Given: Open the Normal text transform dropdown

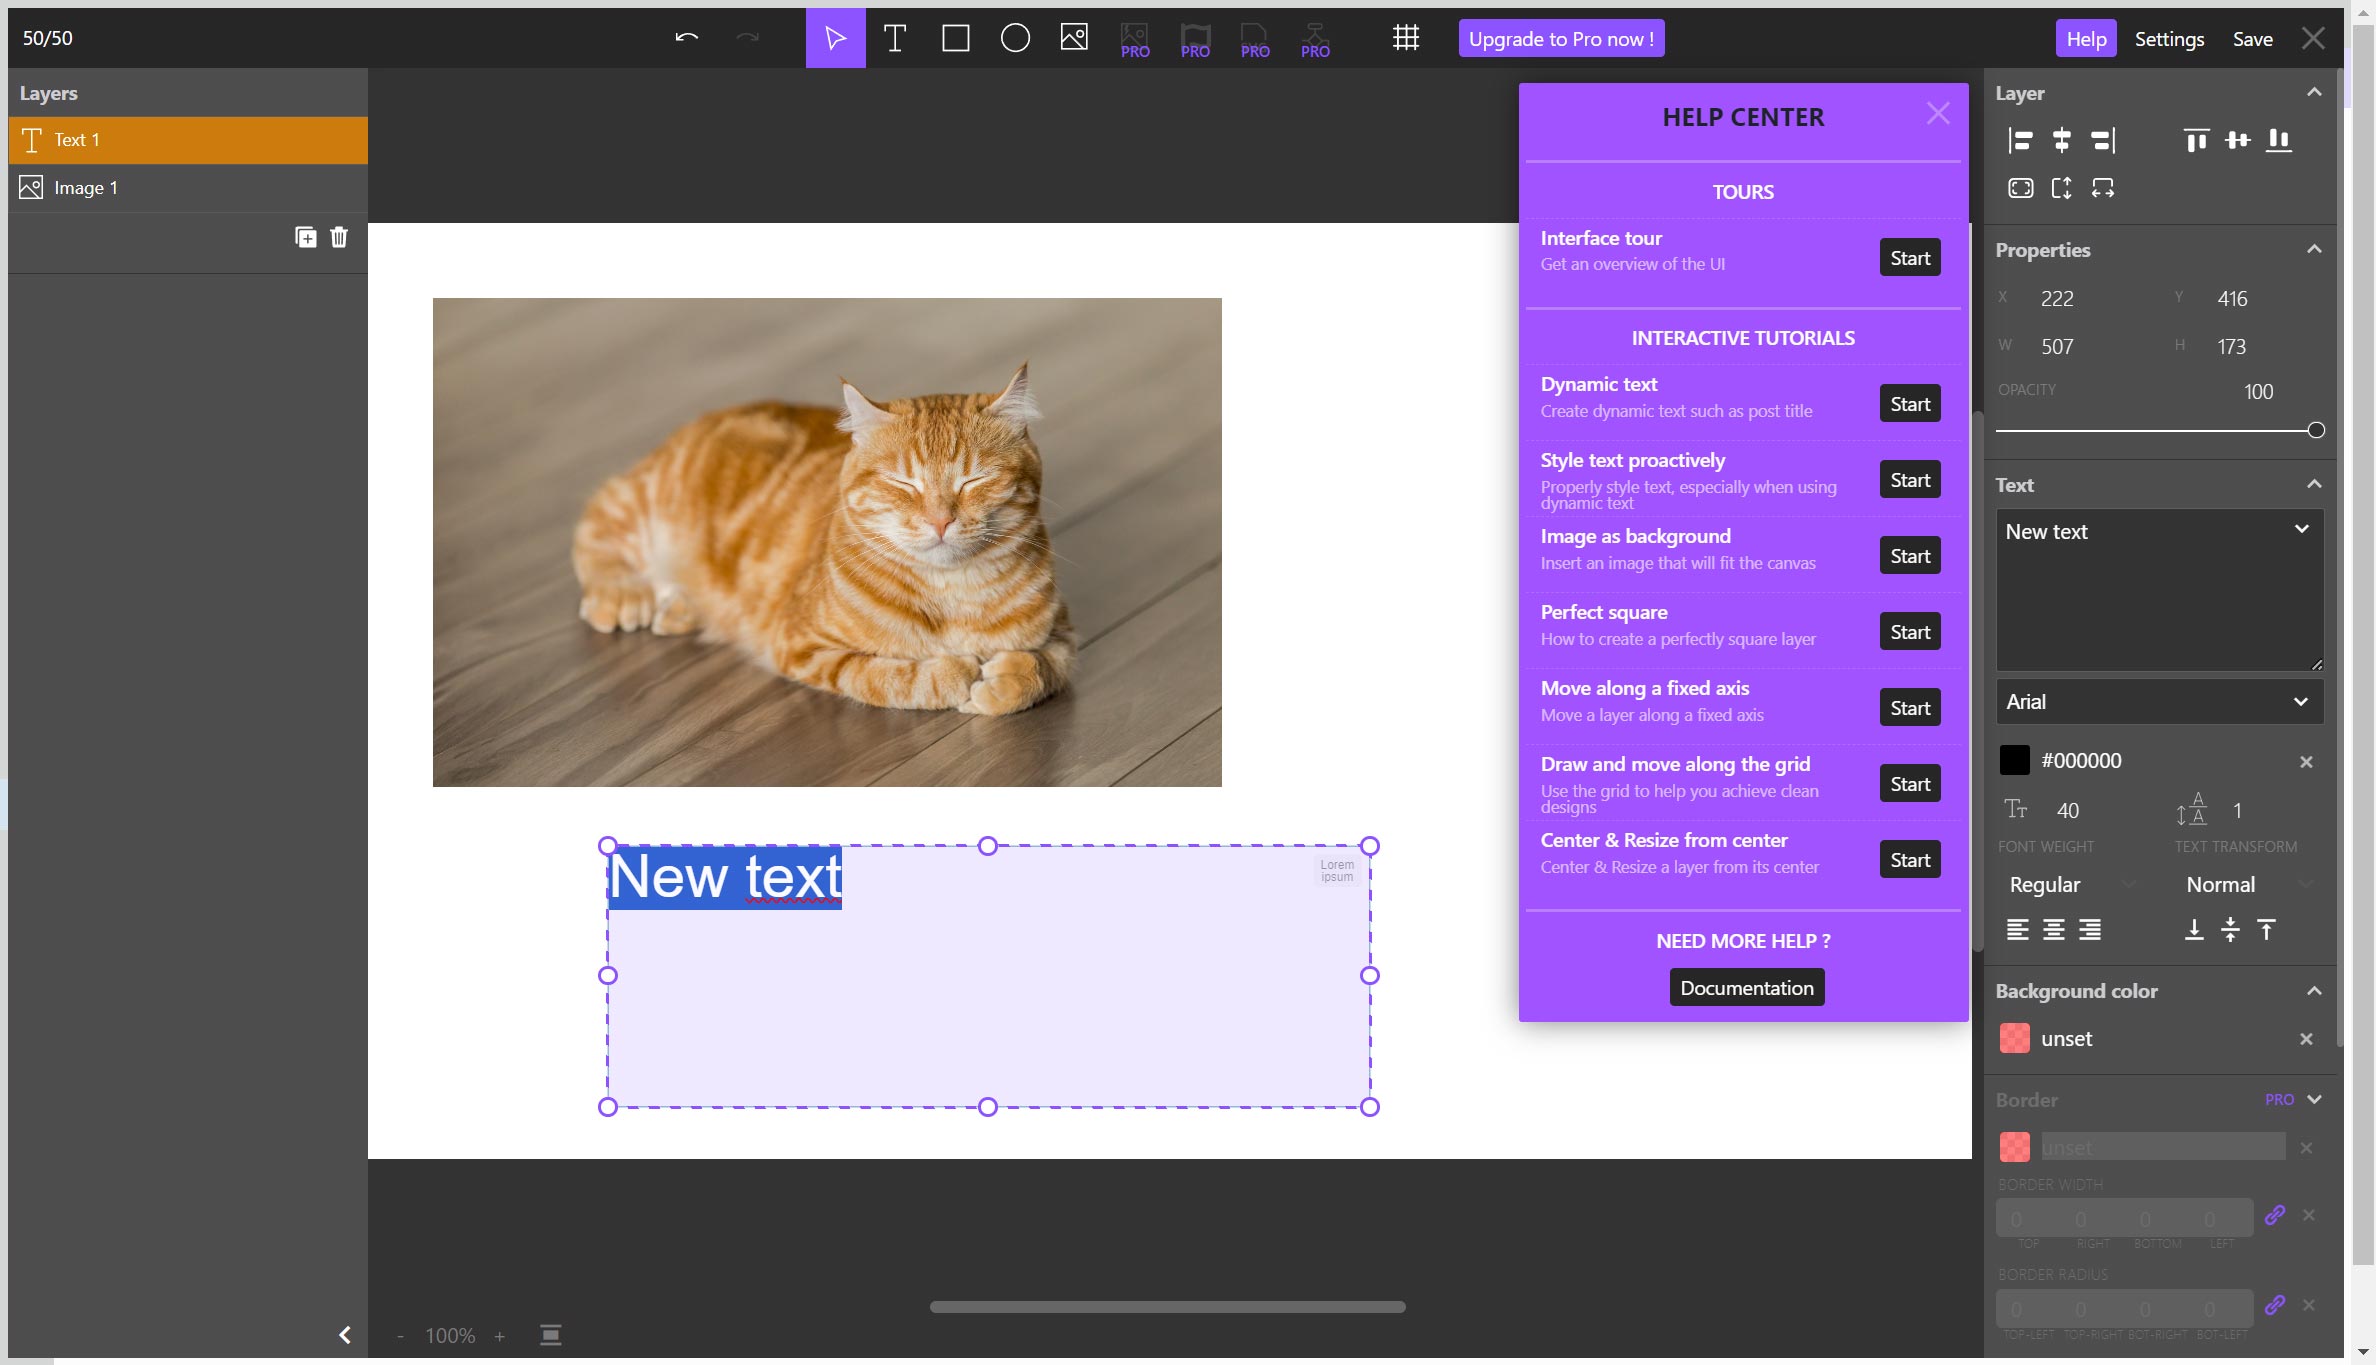Looking at the screenshot, I should pyautogui.click(x=2247, y=884).
